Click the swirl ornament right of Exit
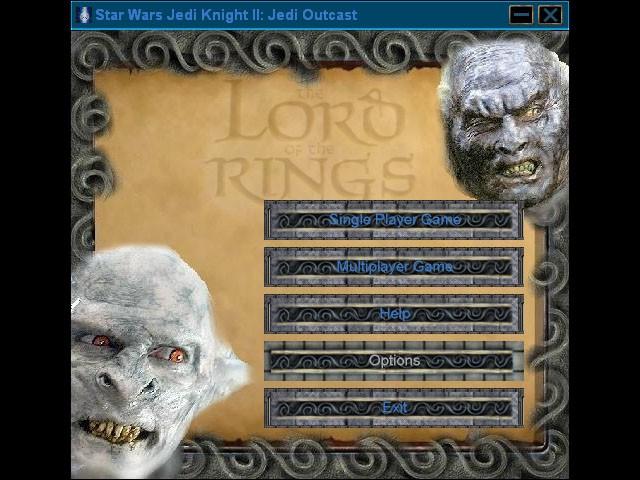The image size is (640, 480). click(x=490, y=408)
